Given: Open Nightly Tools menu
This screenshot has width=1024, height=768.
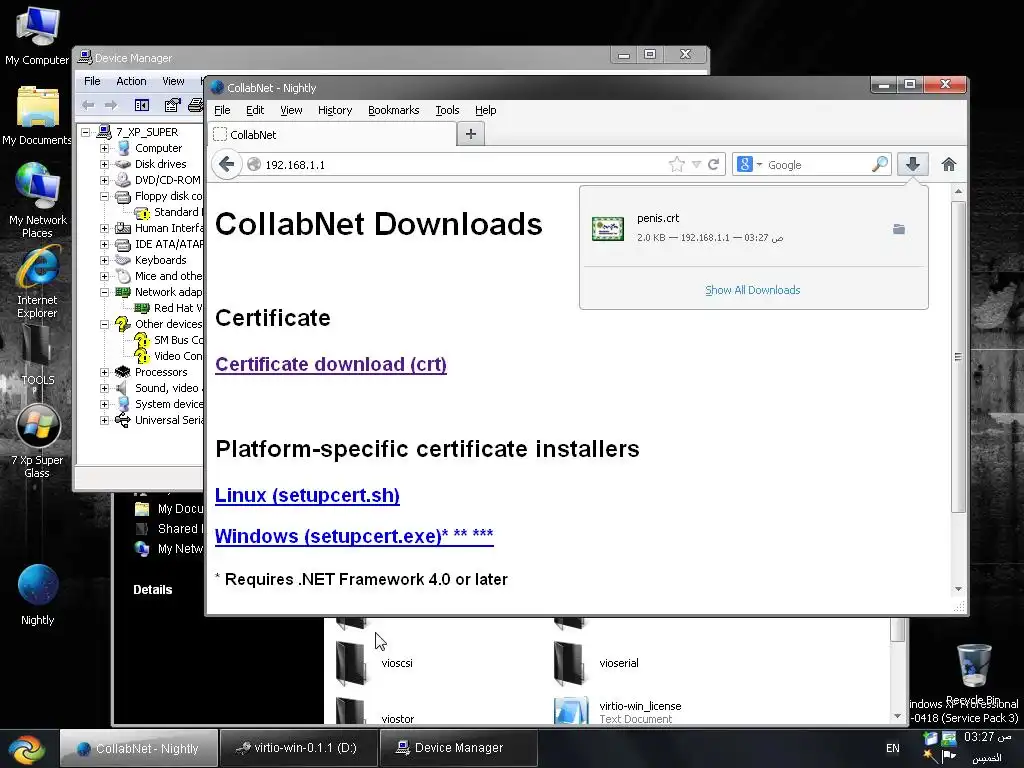Looking at the screenshot, I should (x=447, y=110).
